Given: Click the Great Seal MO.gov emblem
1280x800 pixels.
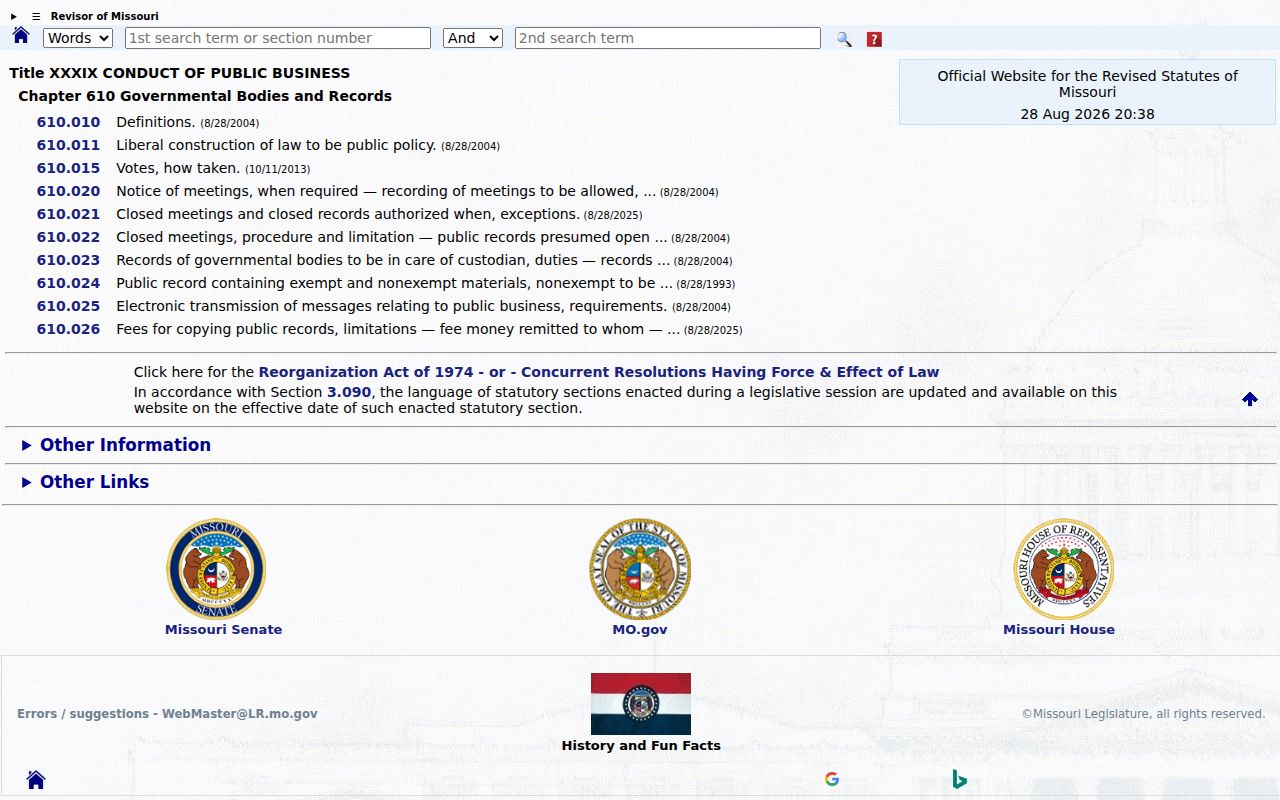Looking at the screenshot, I should tap(640, 569).
